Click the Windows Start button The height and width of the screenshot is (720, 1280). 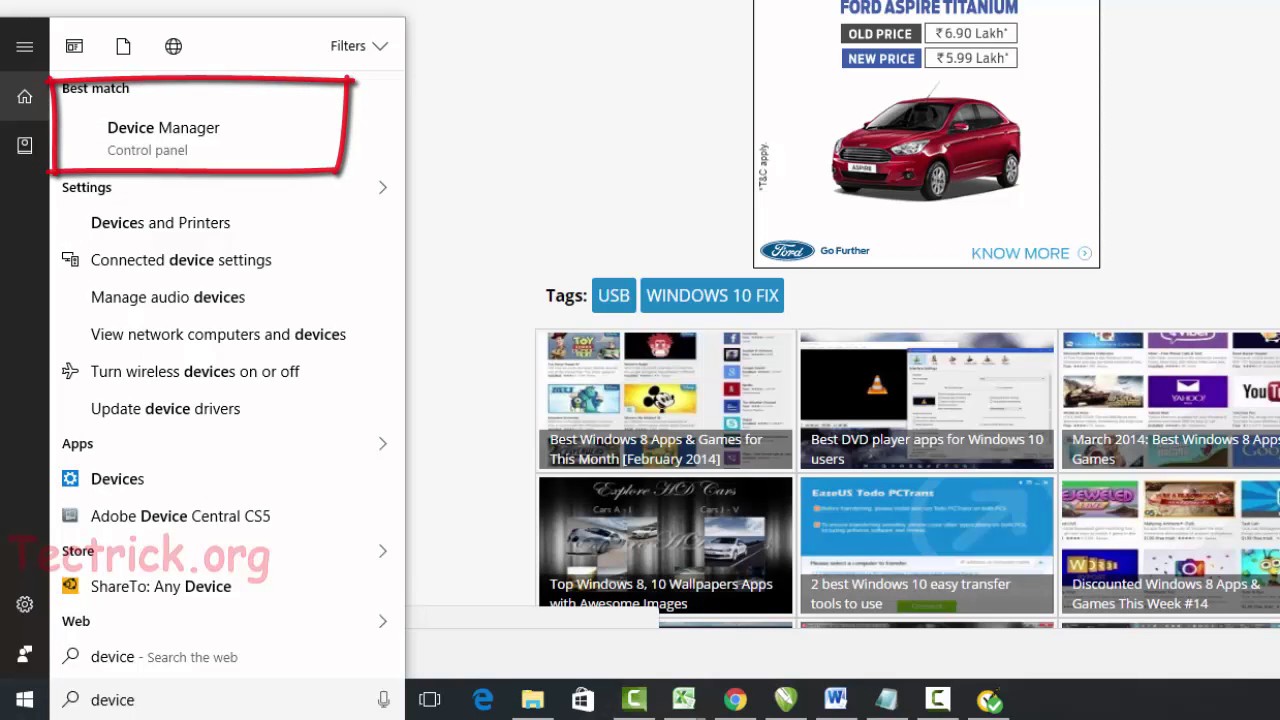coord(24,700)
